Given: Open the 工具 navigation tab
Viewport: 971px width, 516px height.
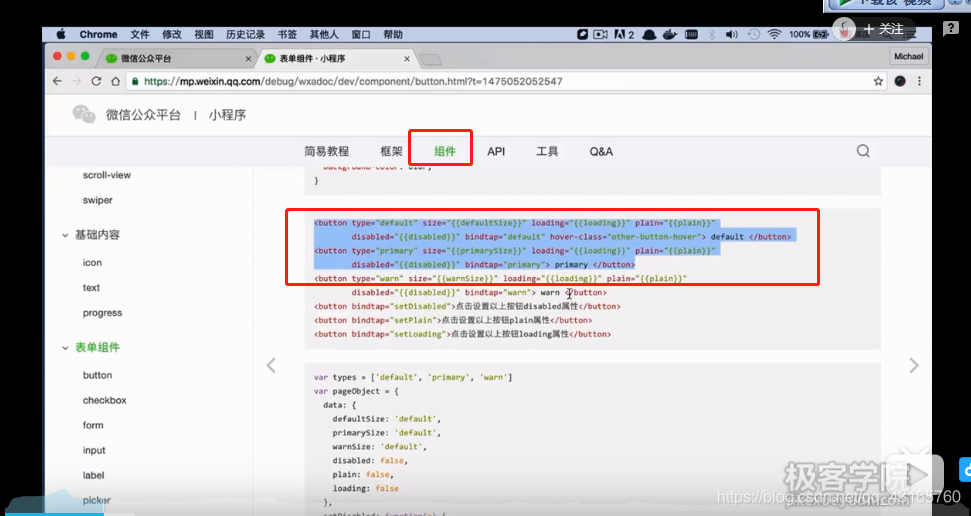Looking at the screenshot, I should point(547,151).
